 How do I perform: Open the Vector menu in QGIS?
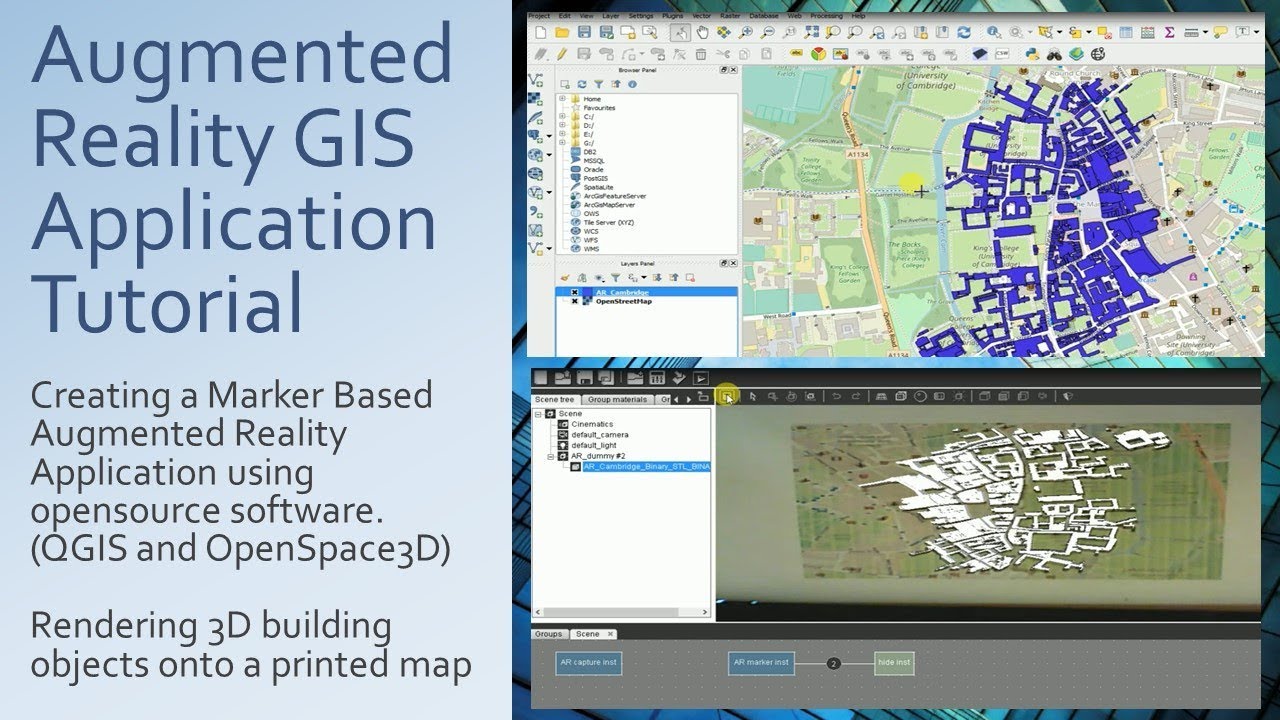coord(702,16)
